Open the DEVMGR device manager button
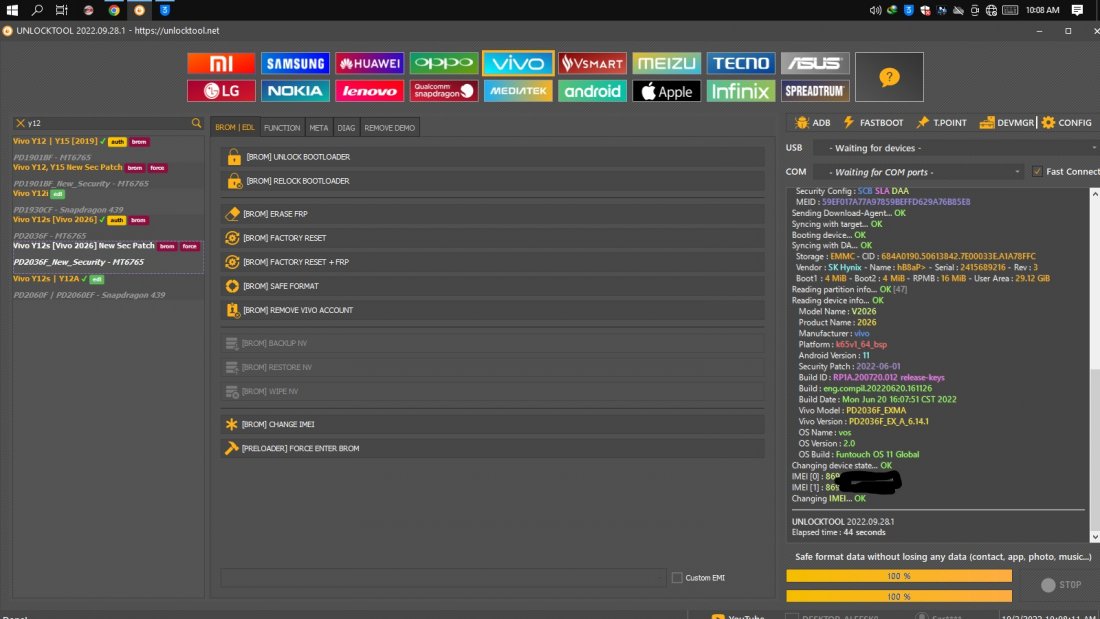 1007,123
